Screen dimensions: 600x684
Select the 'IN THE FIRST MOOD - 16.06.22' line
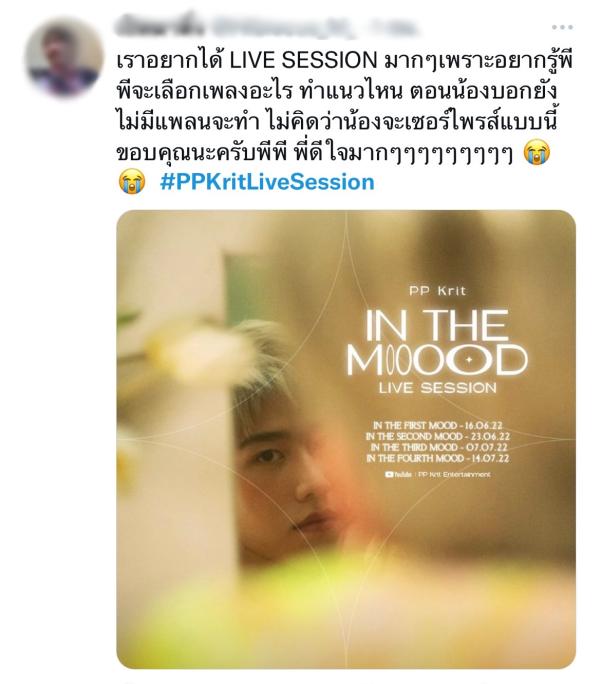pyautogui.click(x=438, y=425)
